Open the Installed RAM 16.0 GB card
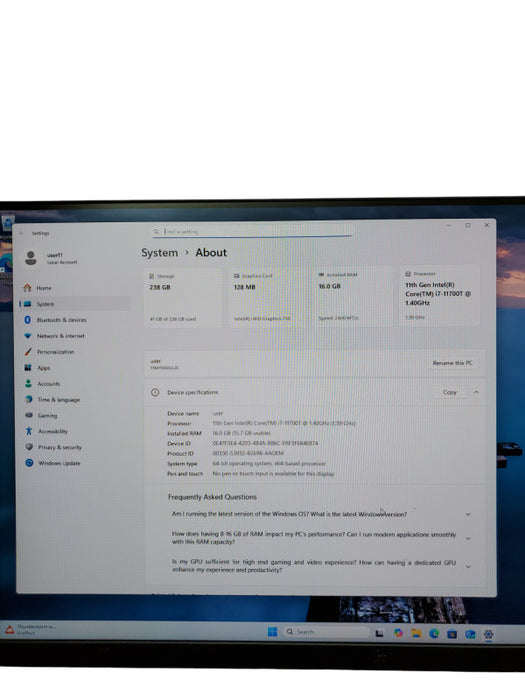 [x=352, y=297]
